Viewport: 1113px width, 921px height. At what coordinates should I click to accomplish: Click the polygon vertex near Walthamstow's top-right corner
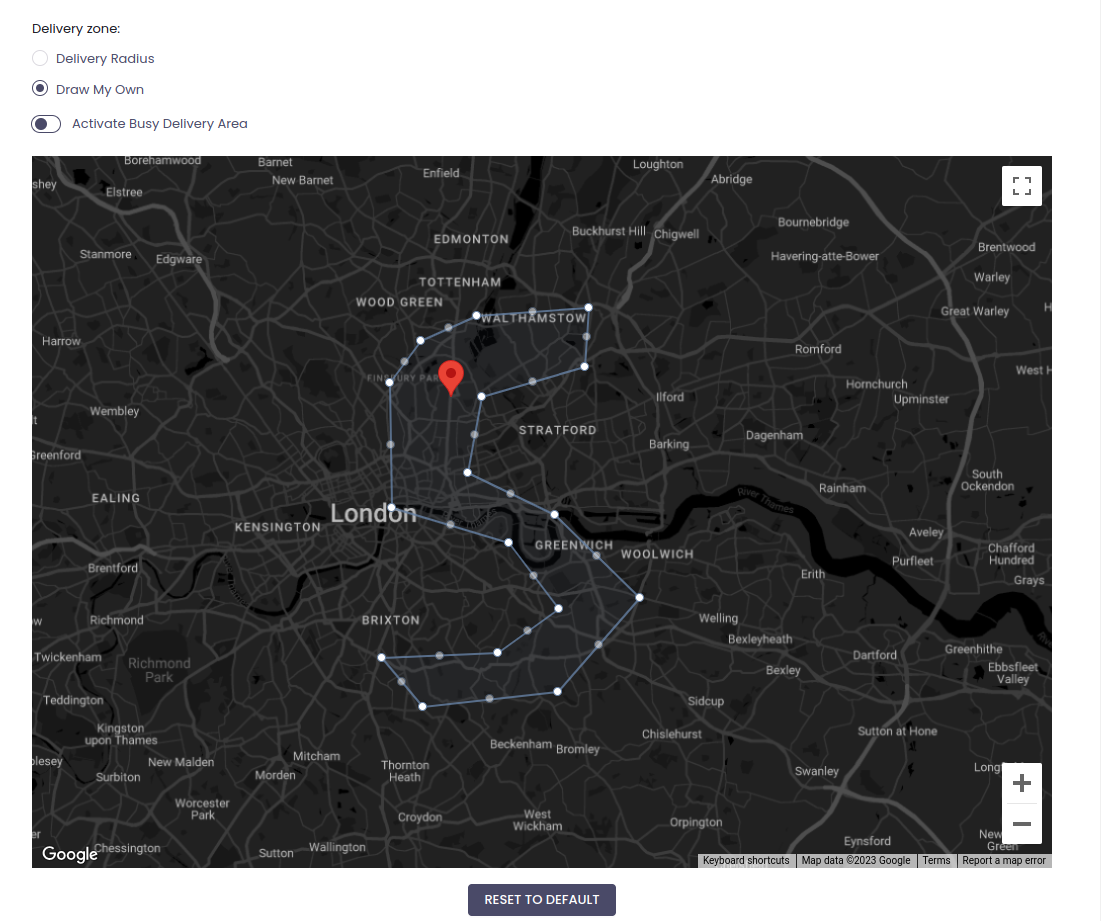588,307
